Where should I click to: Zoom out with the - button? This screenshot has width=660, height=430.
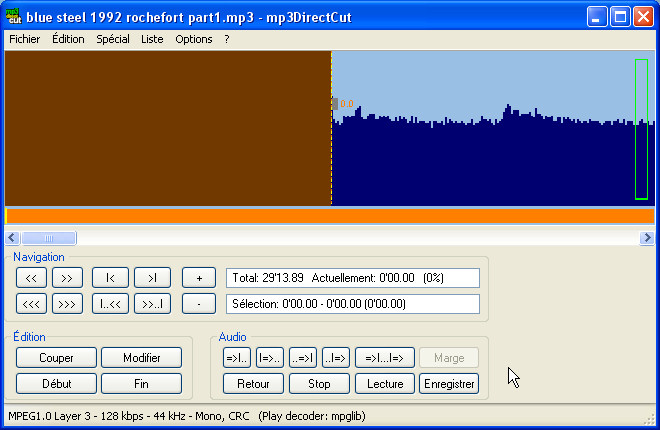tap(199, 303)
